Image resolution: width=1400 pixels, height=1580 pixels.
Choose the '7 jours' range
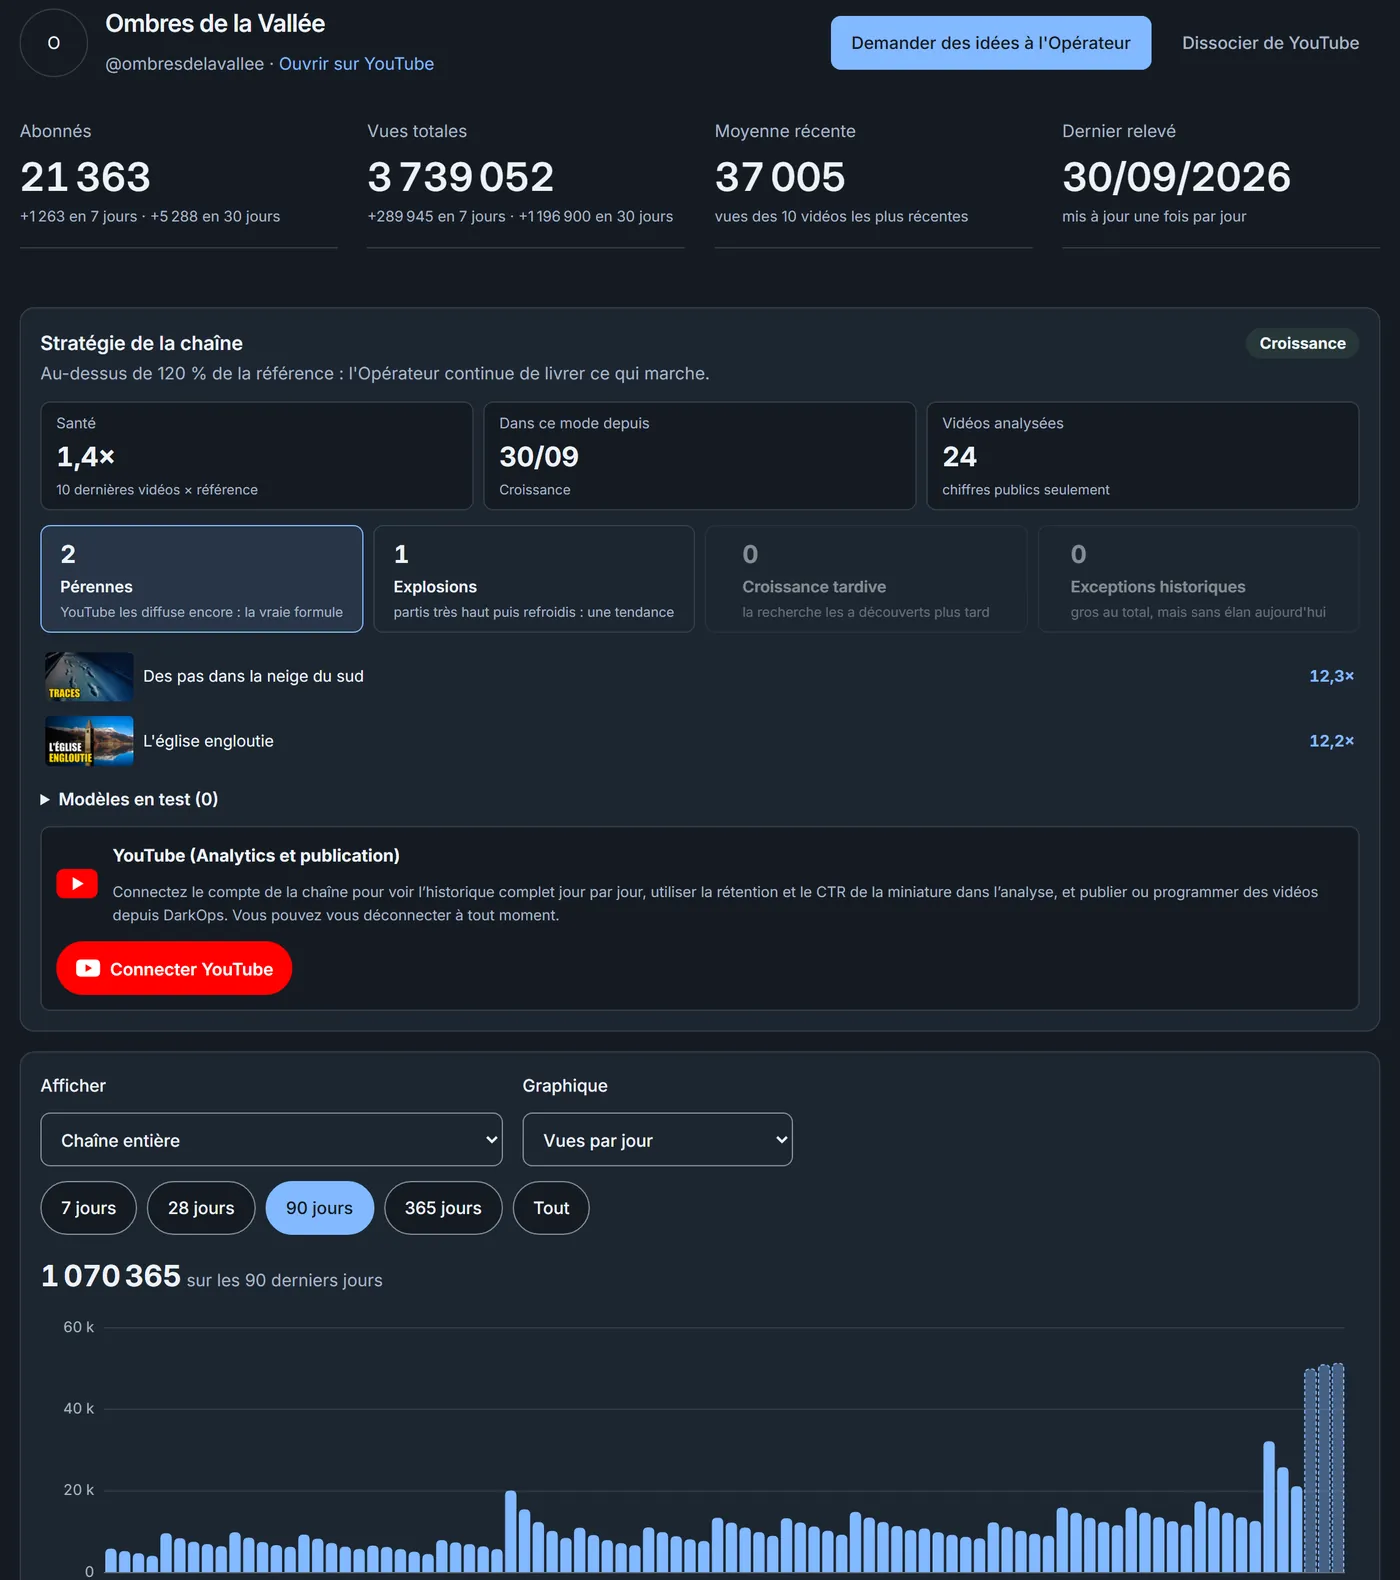88,1208
